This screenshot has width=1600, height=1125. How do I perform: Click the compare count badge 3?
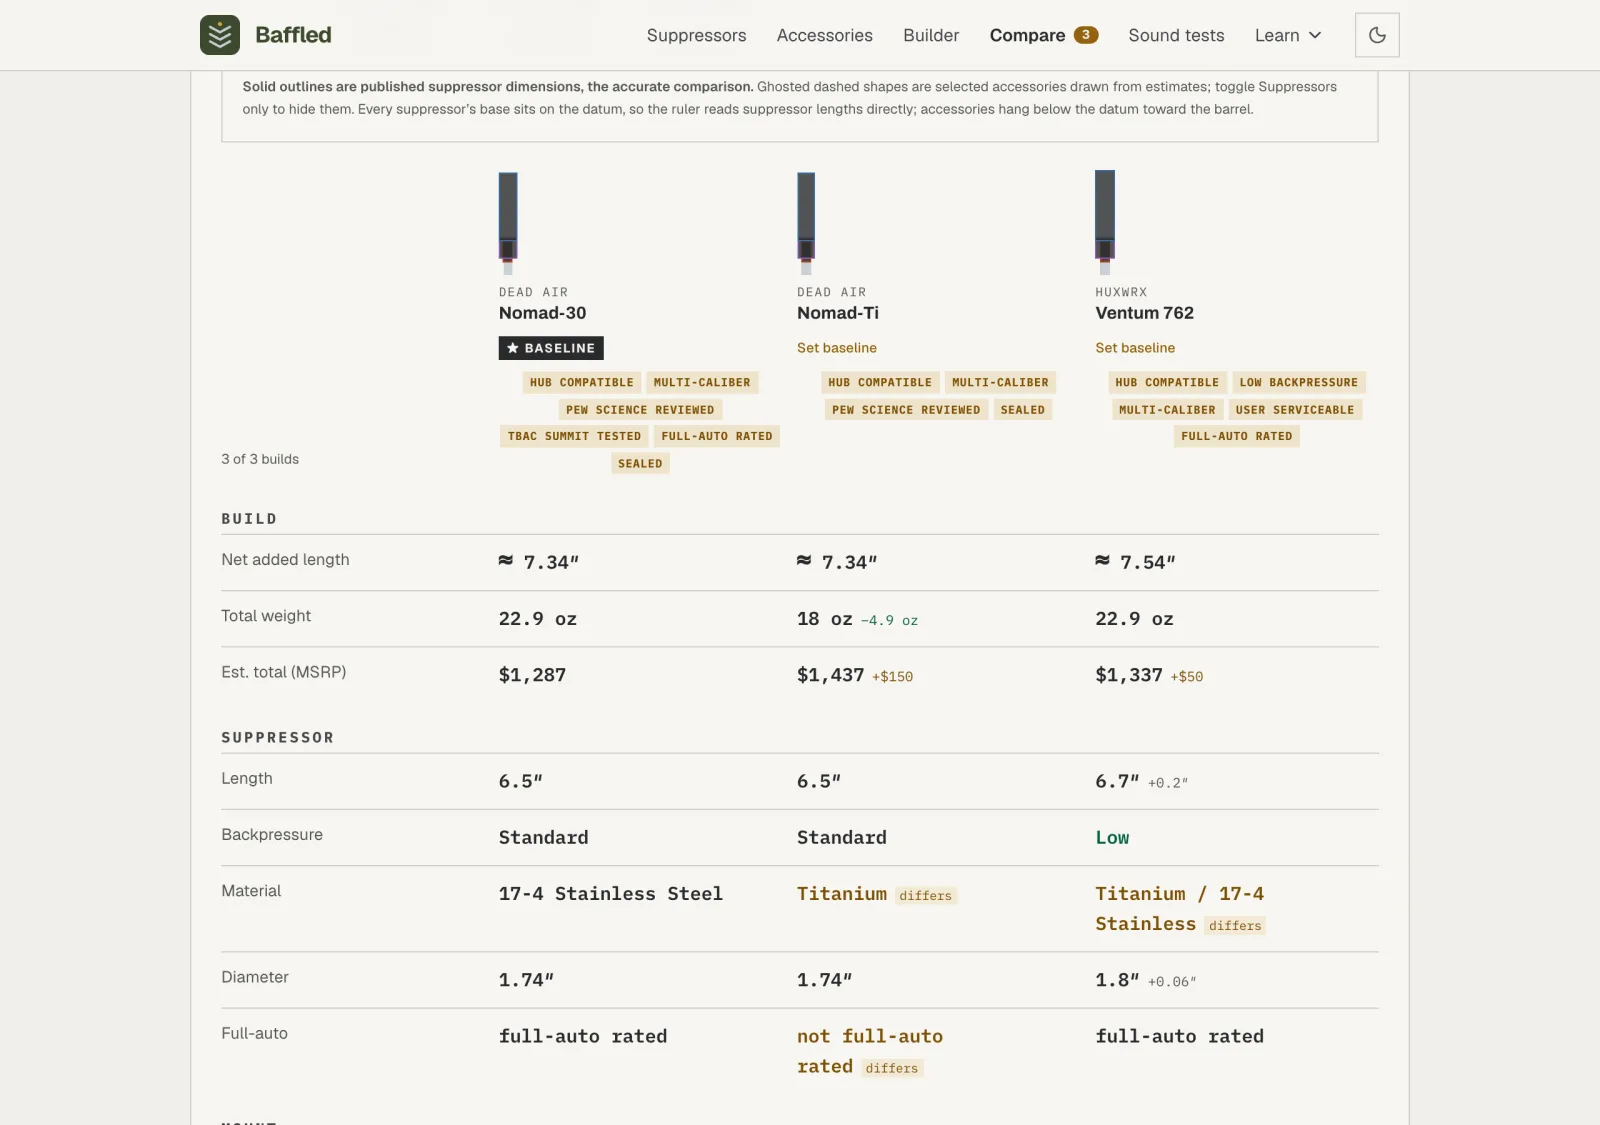[x=1086, y=35]
